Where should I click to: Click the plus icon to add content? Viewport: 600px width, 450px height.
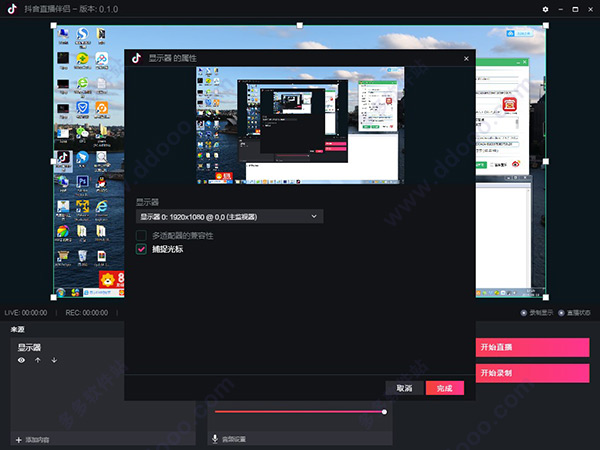tap(18, 440)
